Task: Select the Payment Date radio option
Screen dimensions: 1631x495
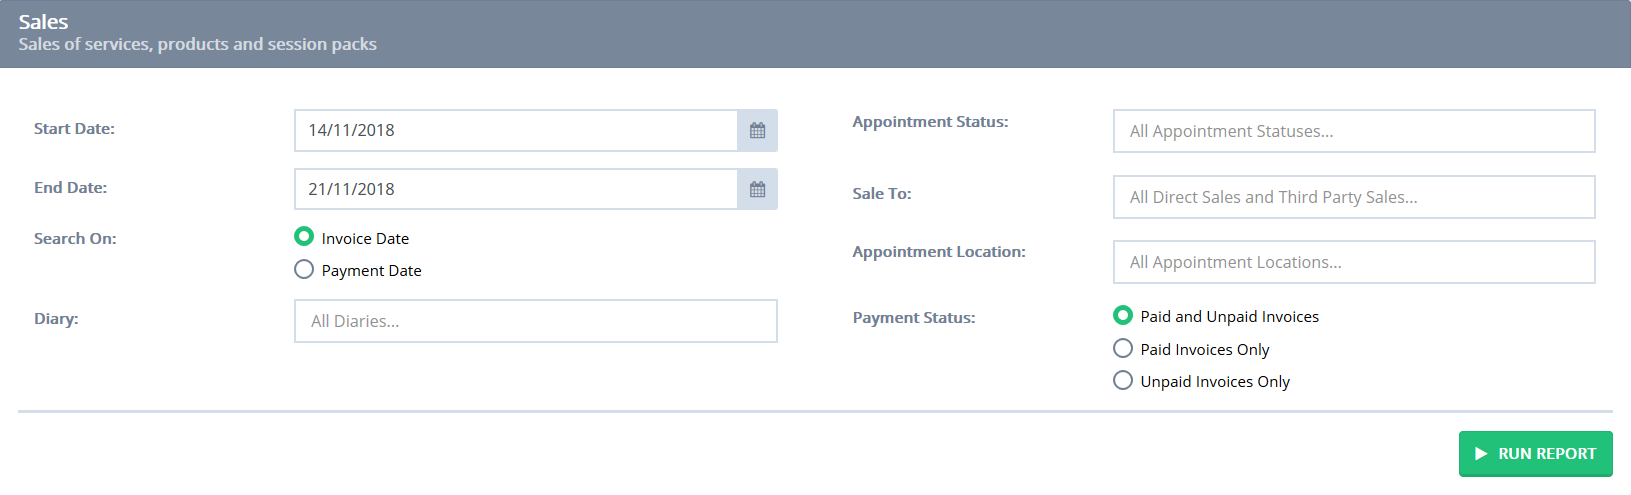Action: [304, 270]
